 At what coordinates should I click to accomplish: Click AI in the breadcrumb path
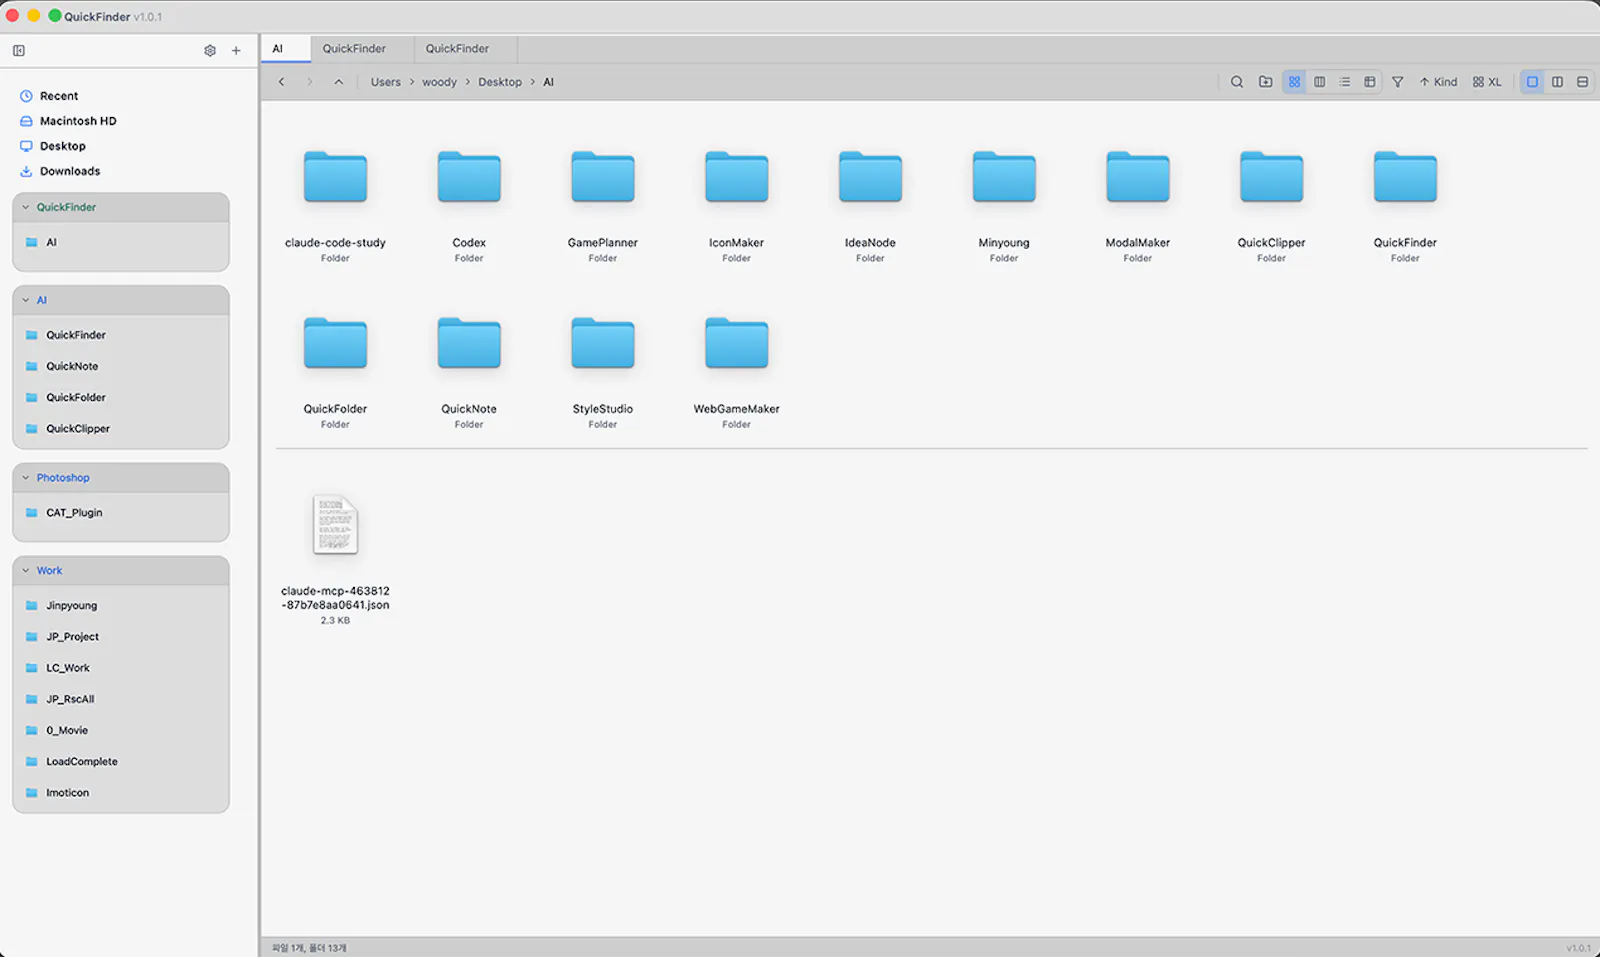548,82
